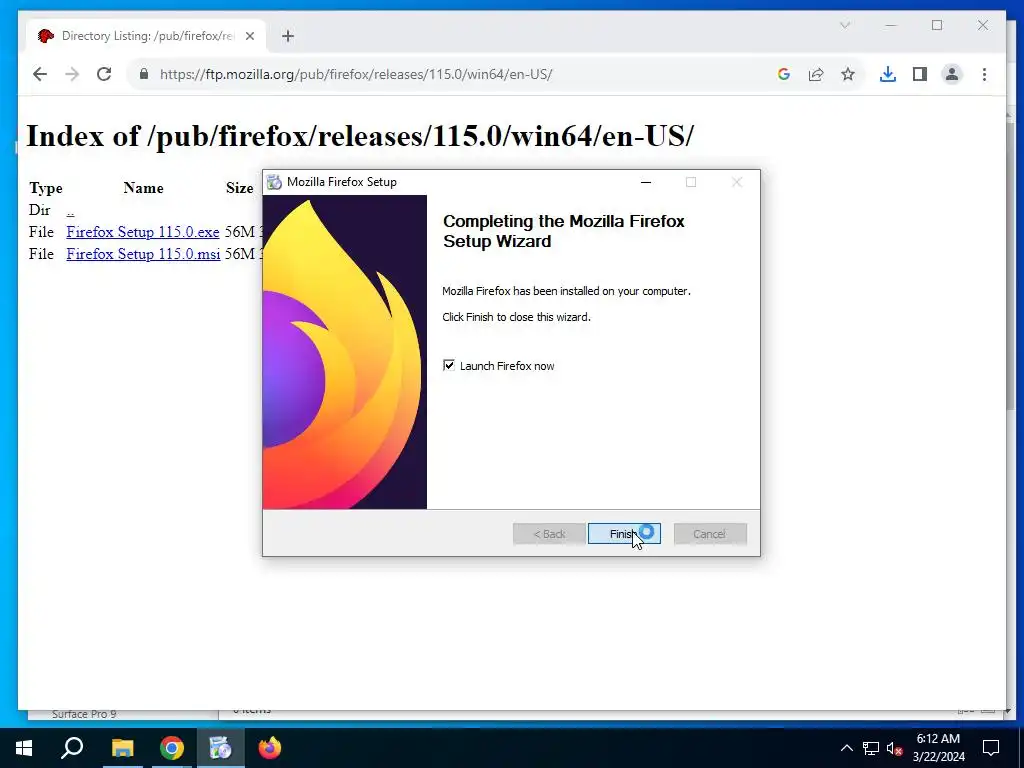Open the Windows Start menu
The image size is (1024, 768).
coord(24,748)
